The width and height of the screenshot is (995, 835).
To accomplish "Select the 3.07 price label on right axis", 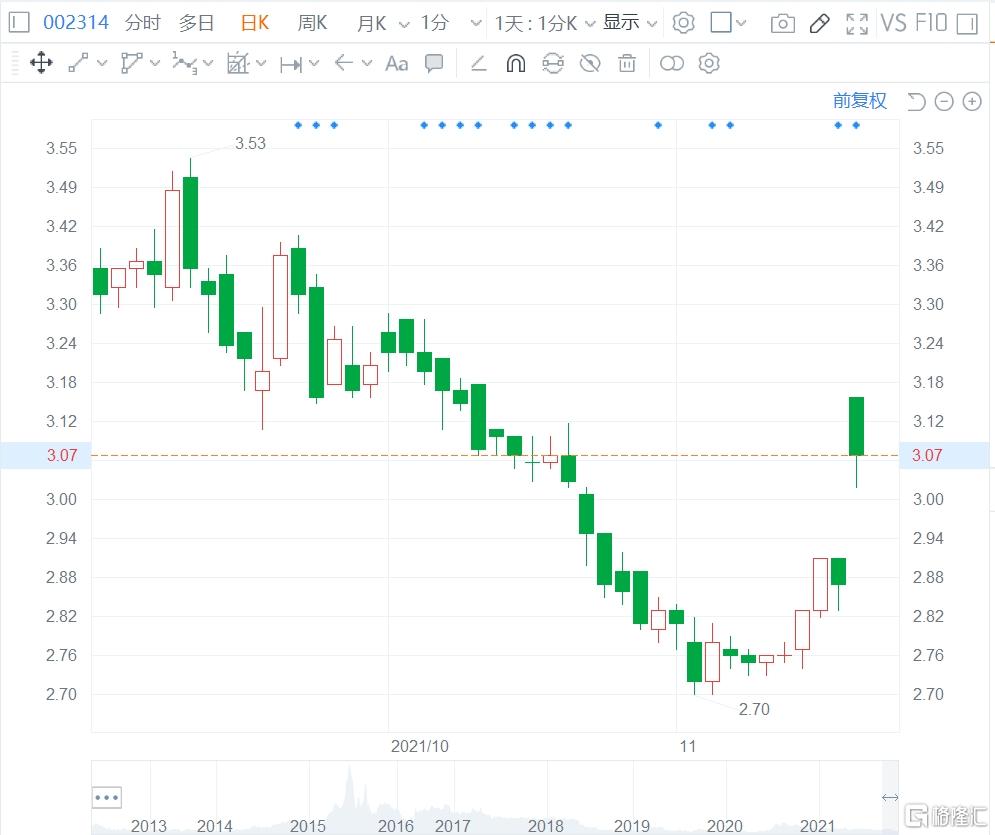I will (927, 455).
